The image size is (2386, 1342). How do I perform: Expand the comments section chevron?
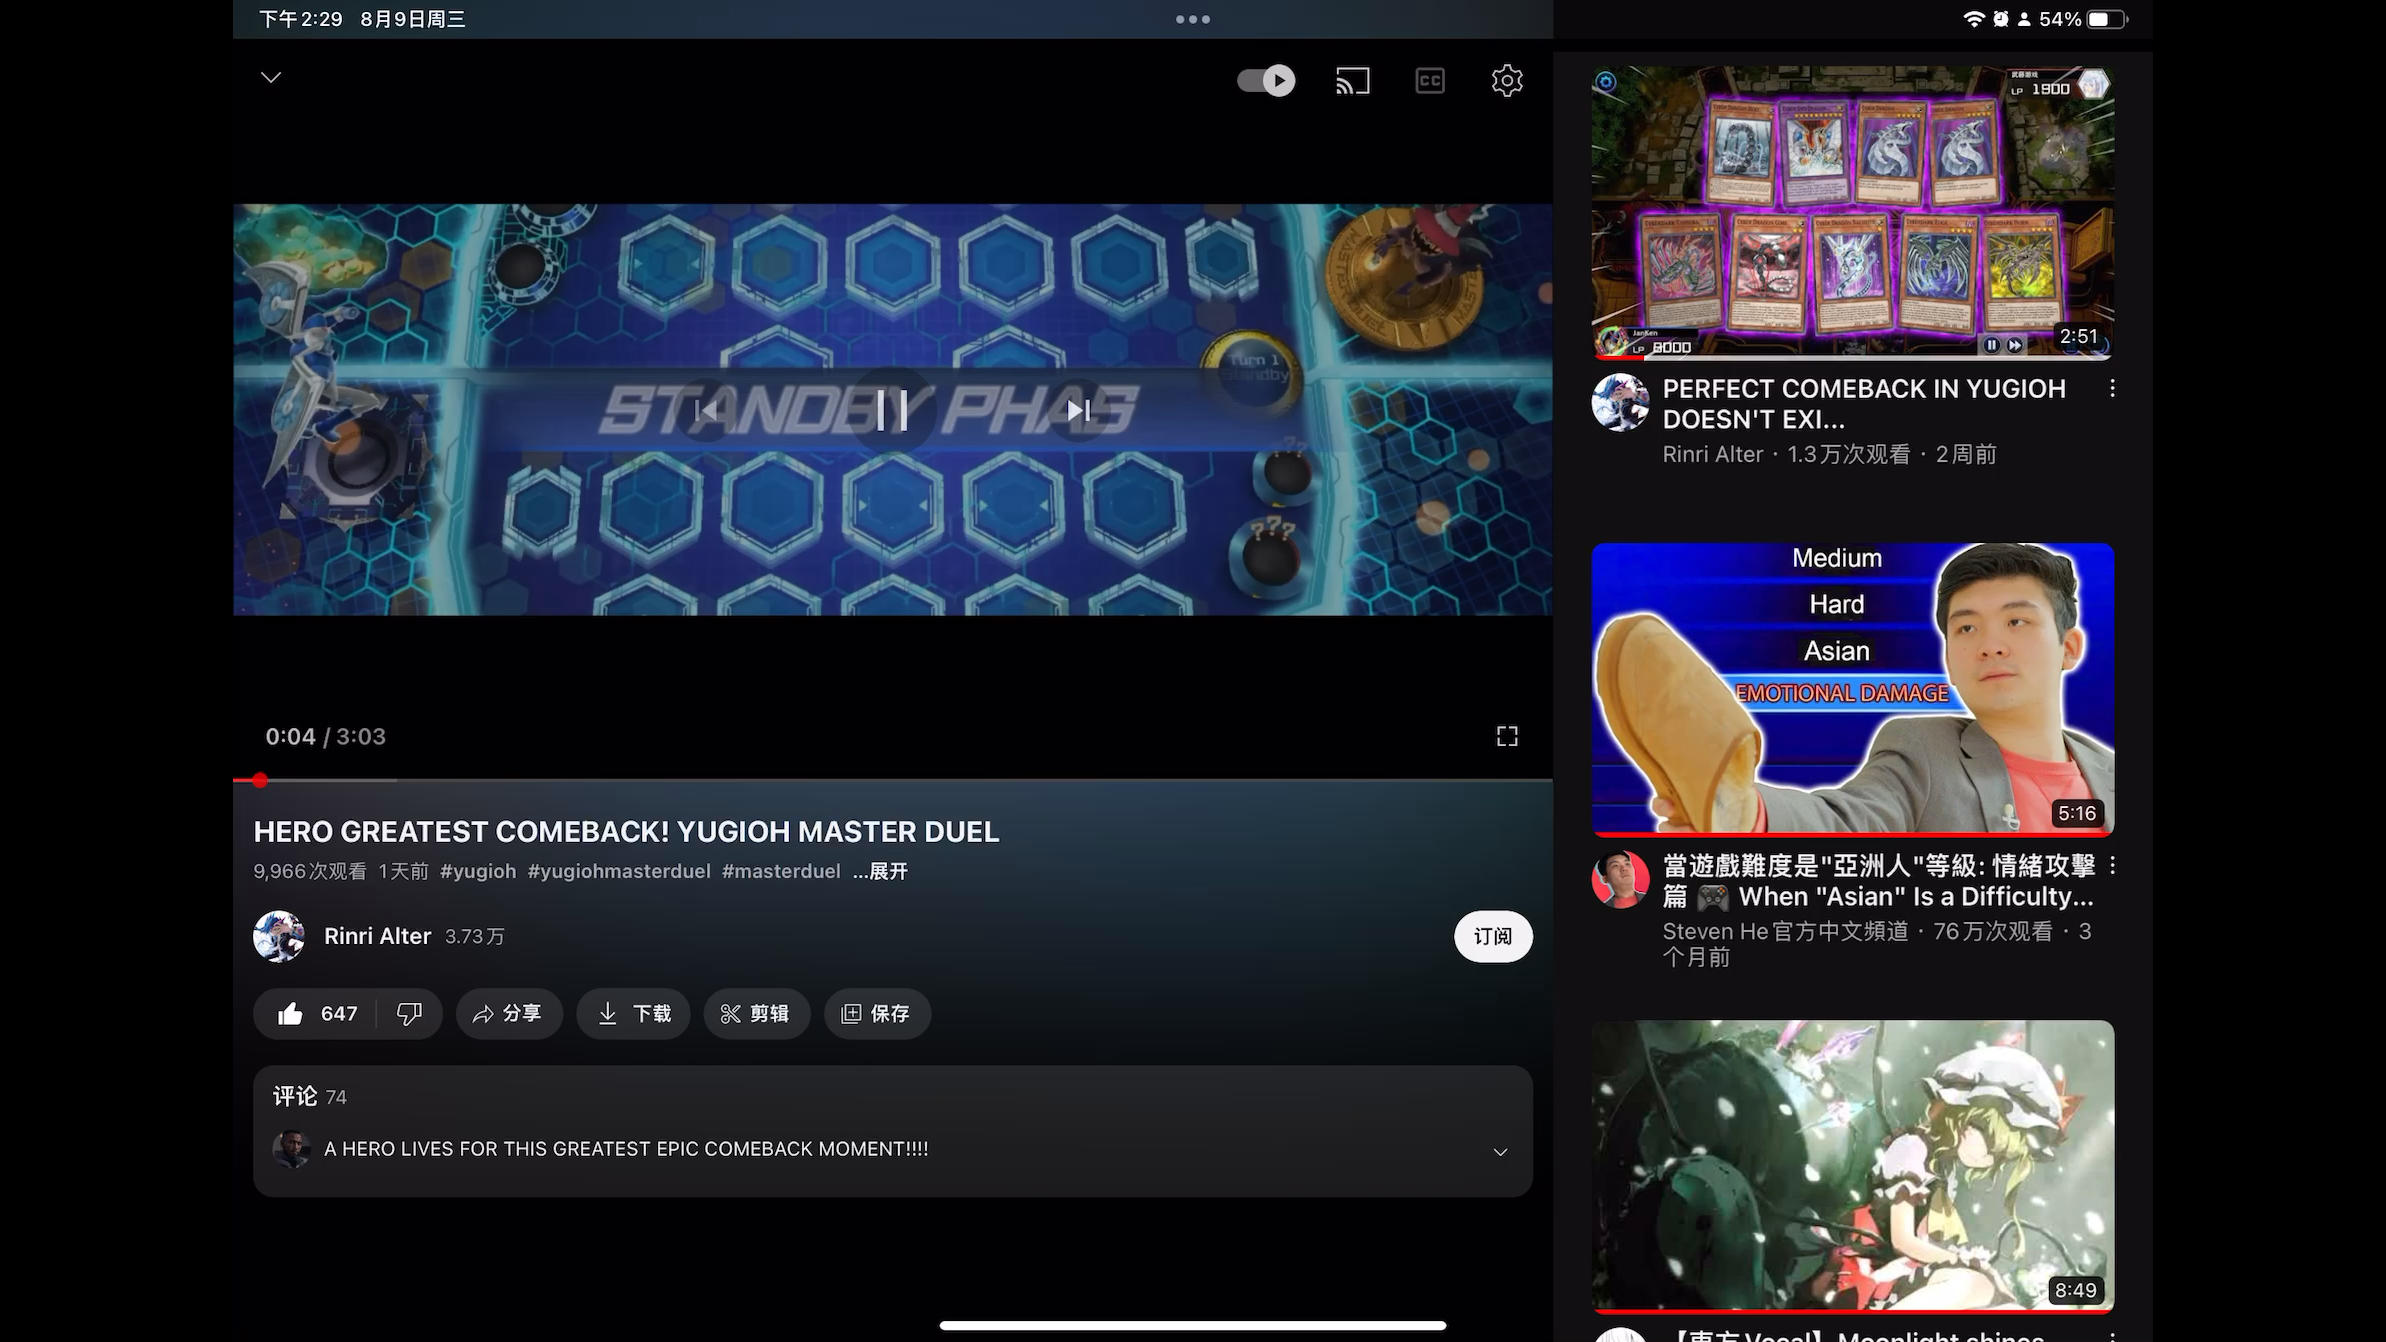pyautogui.click(x=1499, y=1152)
